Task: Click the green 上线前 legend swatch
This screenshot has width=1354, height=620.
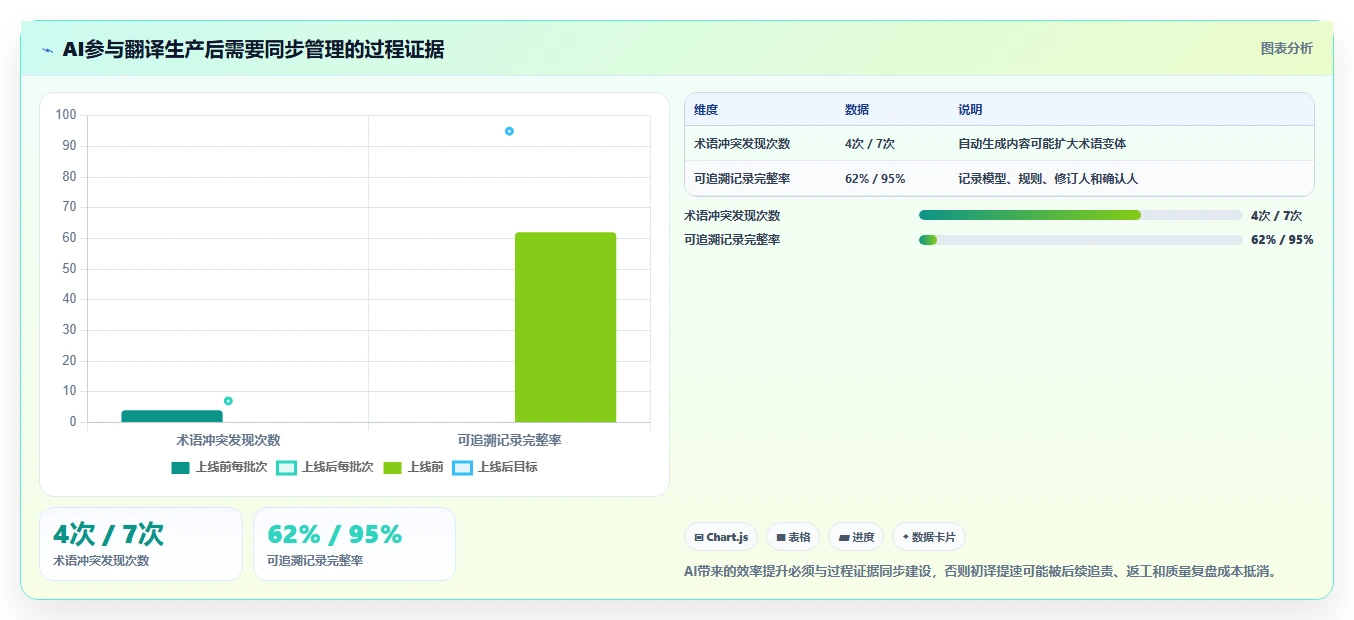Action: pos(392,467)
